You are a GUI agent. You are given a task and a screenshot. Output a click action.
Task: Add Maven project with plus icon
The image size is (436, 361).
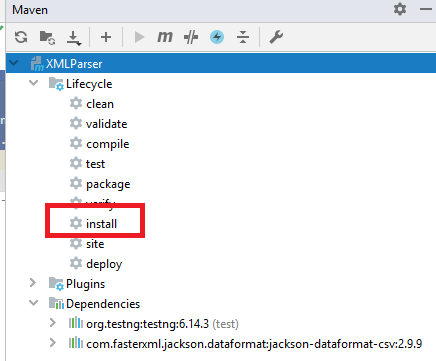click(106, 37)
